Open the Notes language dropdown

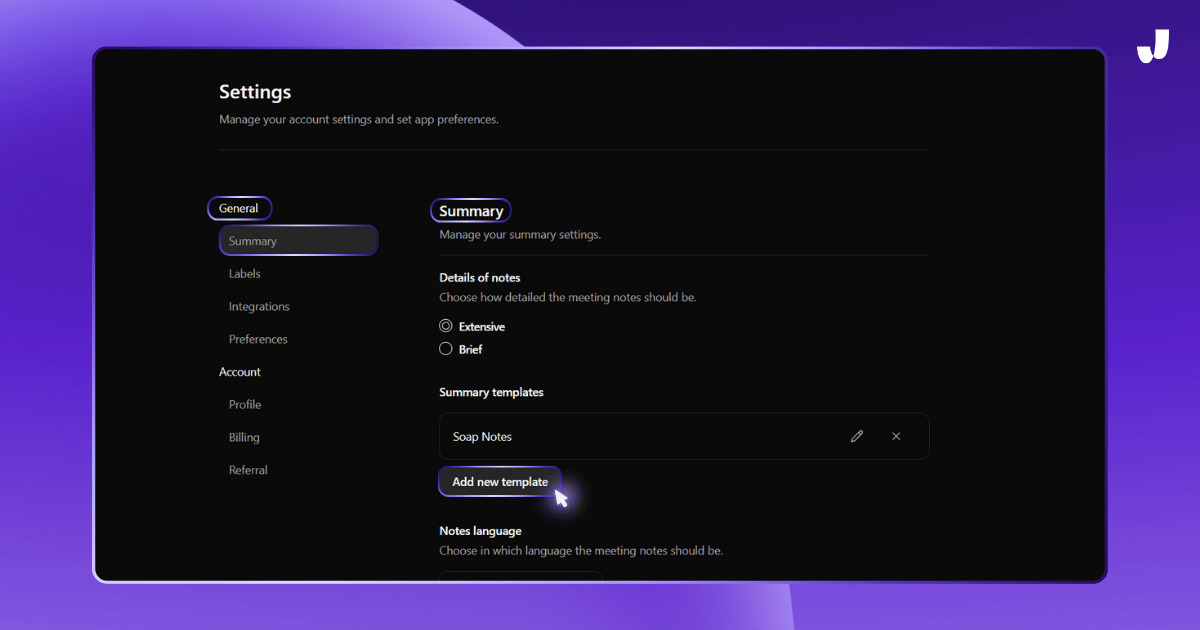point(521,576)
